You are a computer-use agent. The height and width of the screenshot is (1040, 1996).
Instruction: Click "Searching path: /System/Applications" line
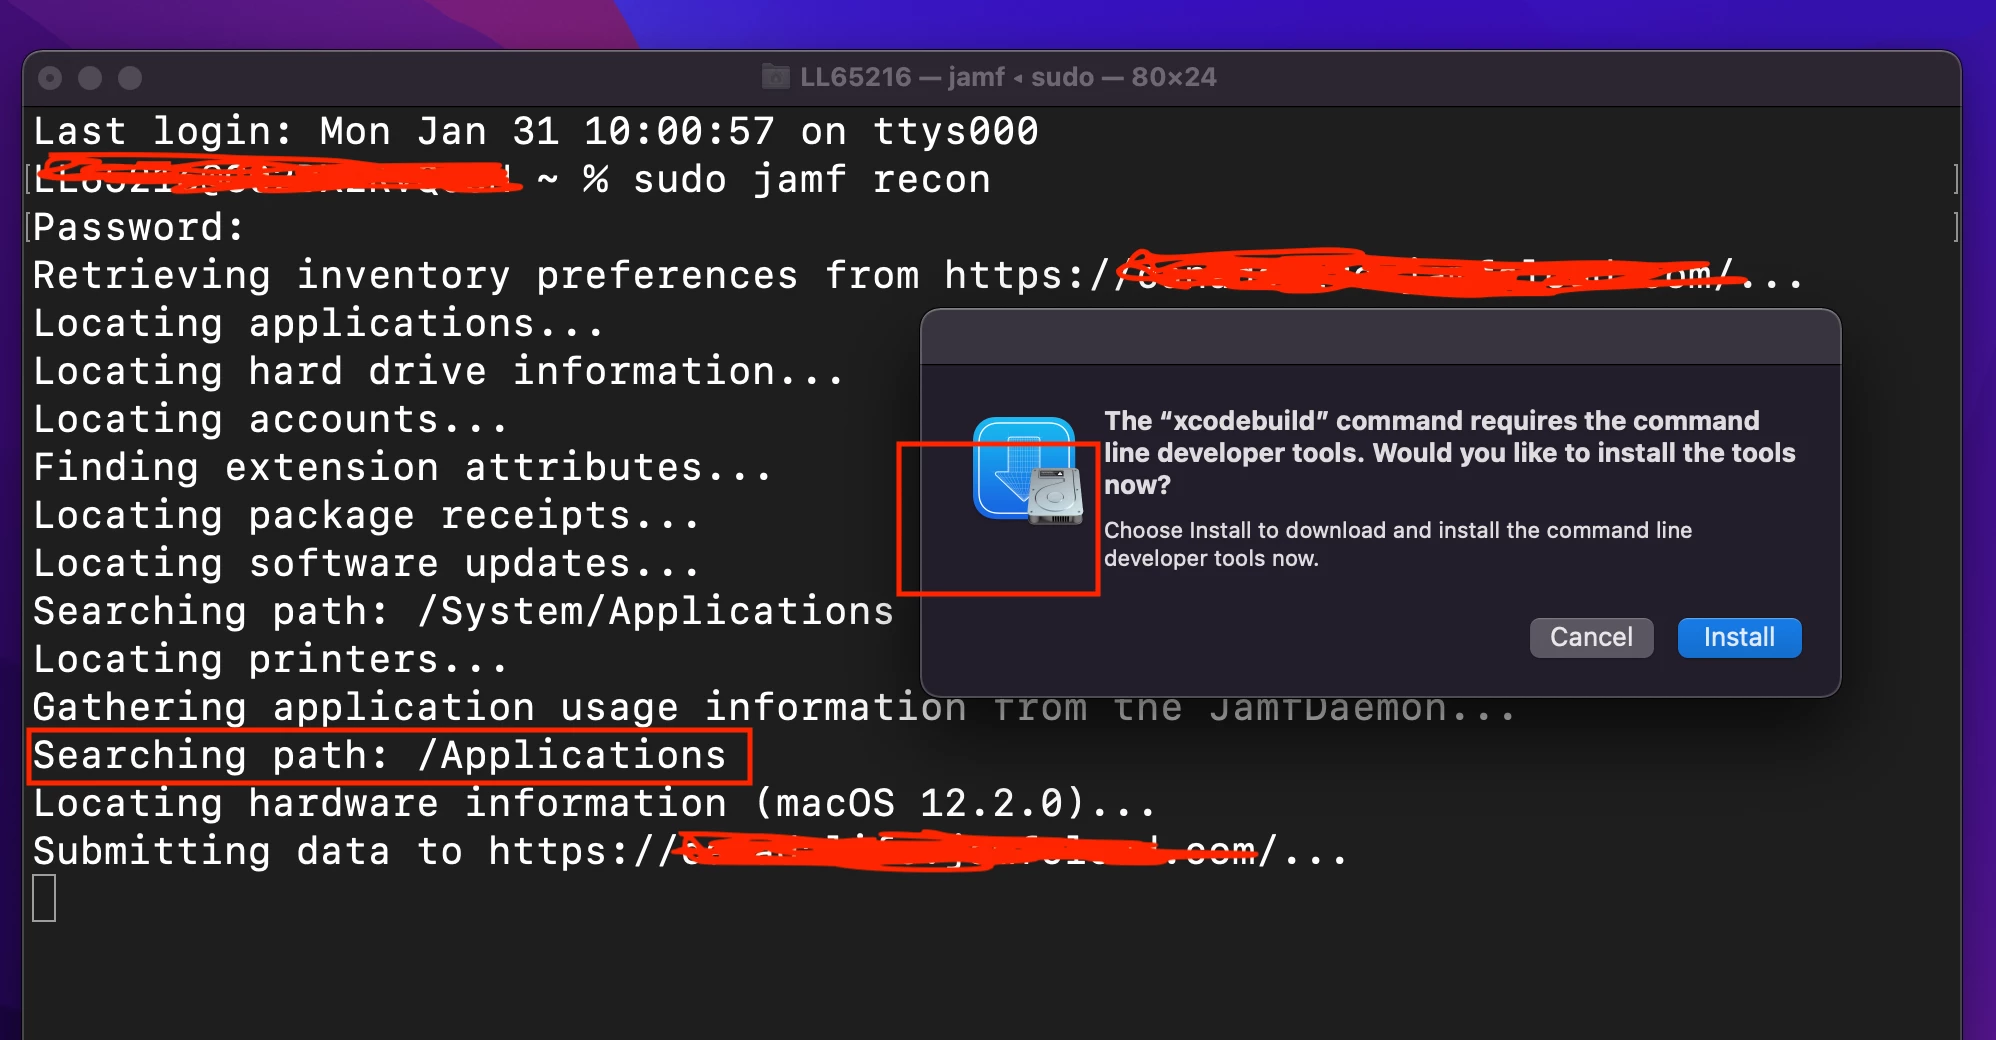(x=463, y=612)
